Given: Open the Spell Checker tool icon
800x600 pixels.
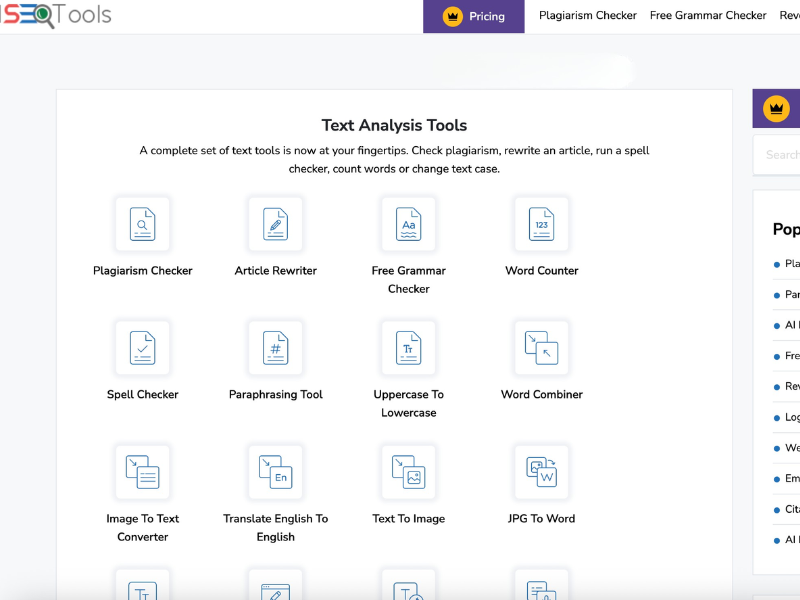Looking at the screenshot, I should click(142, 348).
